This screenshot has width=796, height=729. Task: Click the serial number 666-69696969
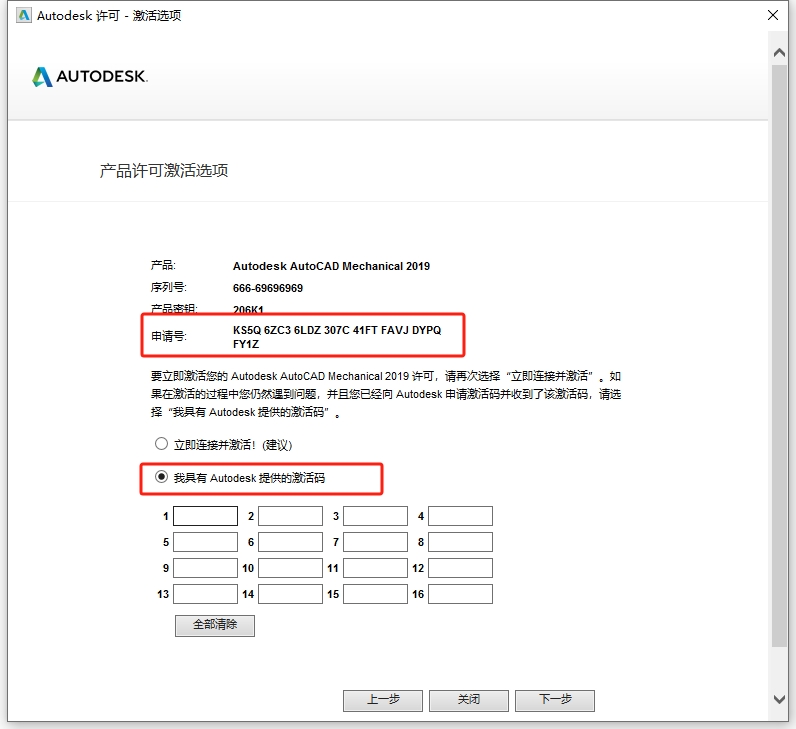pos(268,288)
